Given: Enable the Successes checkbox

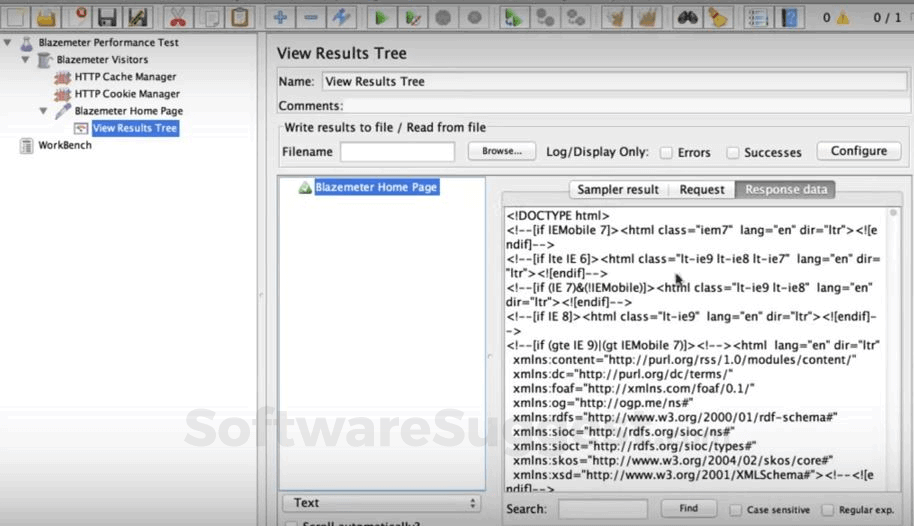Looking at the screenshot, I should click(x=733, y=153).
